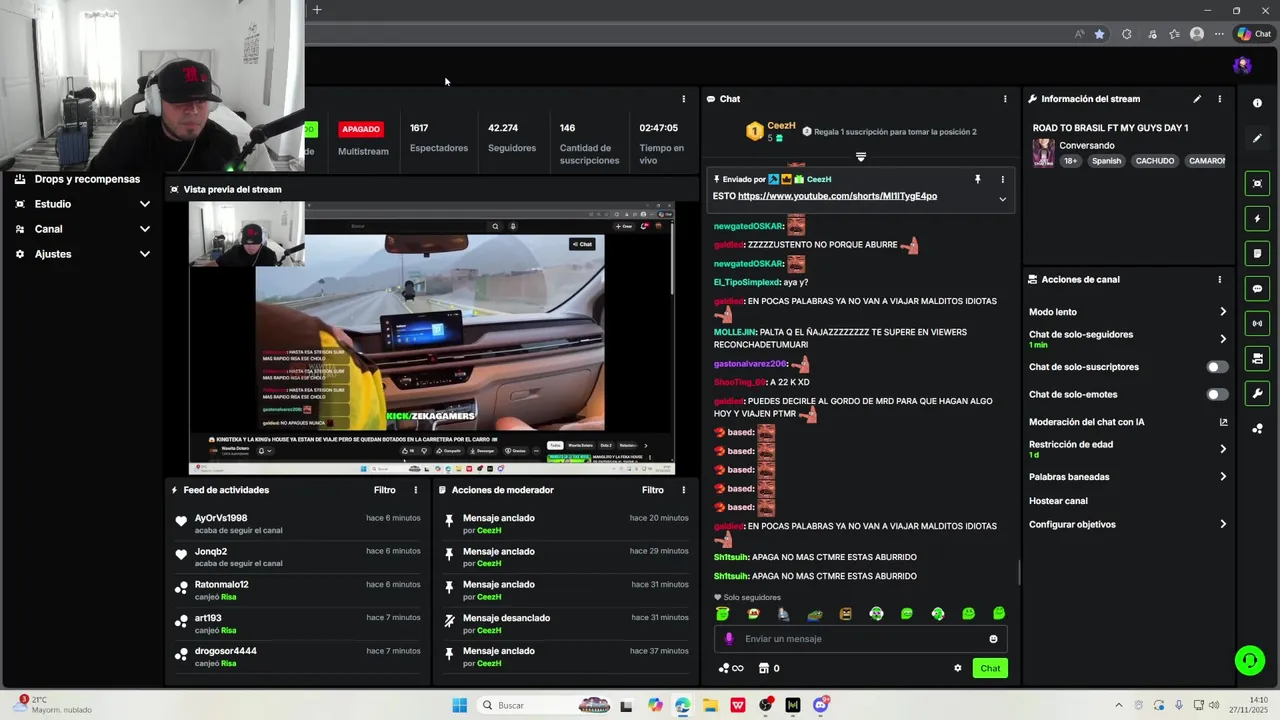This screenshot has height=720, width=1280.
Task: Click the first green emote in chat emote row
Action: [723, 614]
